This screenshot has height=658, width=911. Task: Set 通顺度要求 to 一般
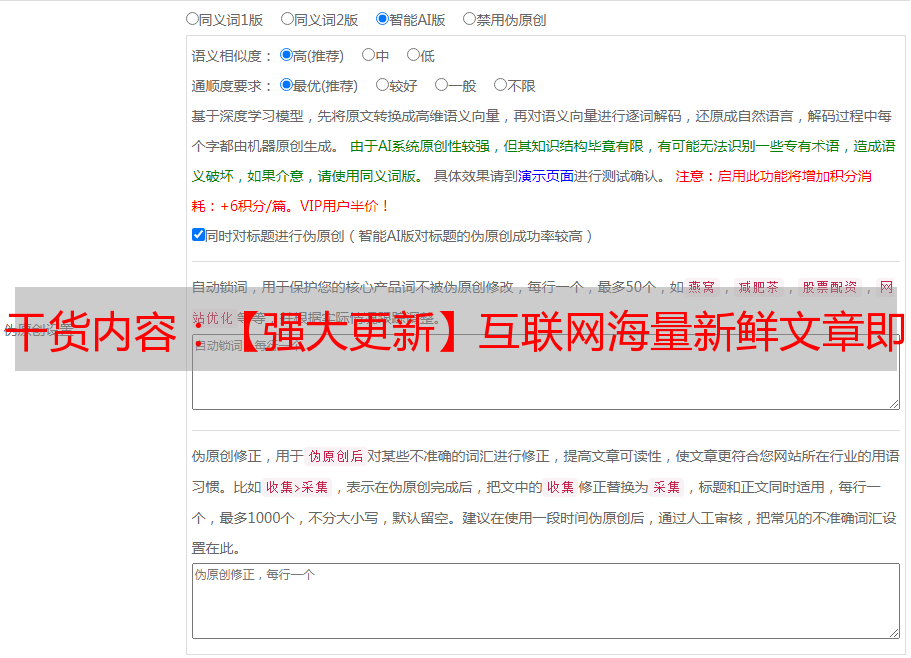(442, 85)
